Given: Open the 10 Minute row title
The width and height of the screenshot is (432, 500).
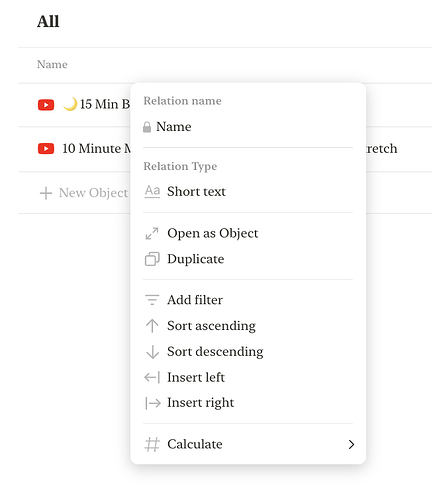Looking at the screenshot, I should pyautogui.click(x=97, y=149).
